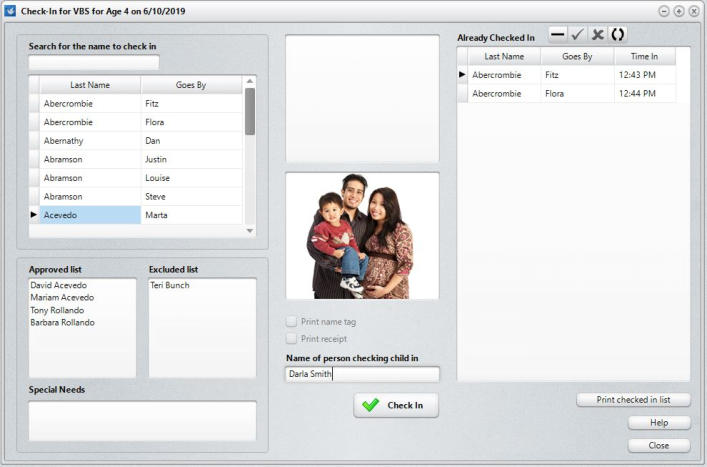Maximize the Check-In window
Screen dimensions: 707x467
679,11
